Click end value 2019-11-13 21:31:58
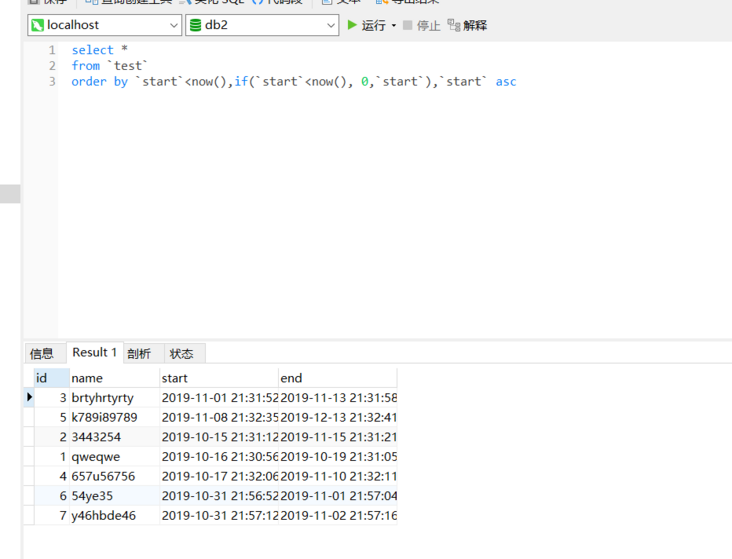This screenshot has width=732, height=559. (338, 398)
